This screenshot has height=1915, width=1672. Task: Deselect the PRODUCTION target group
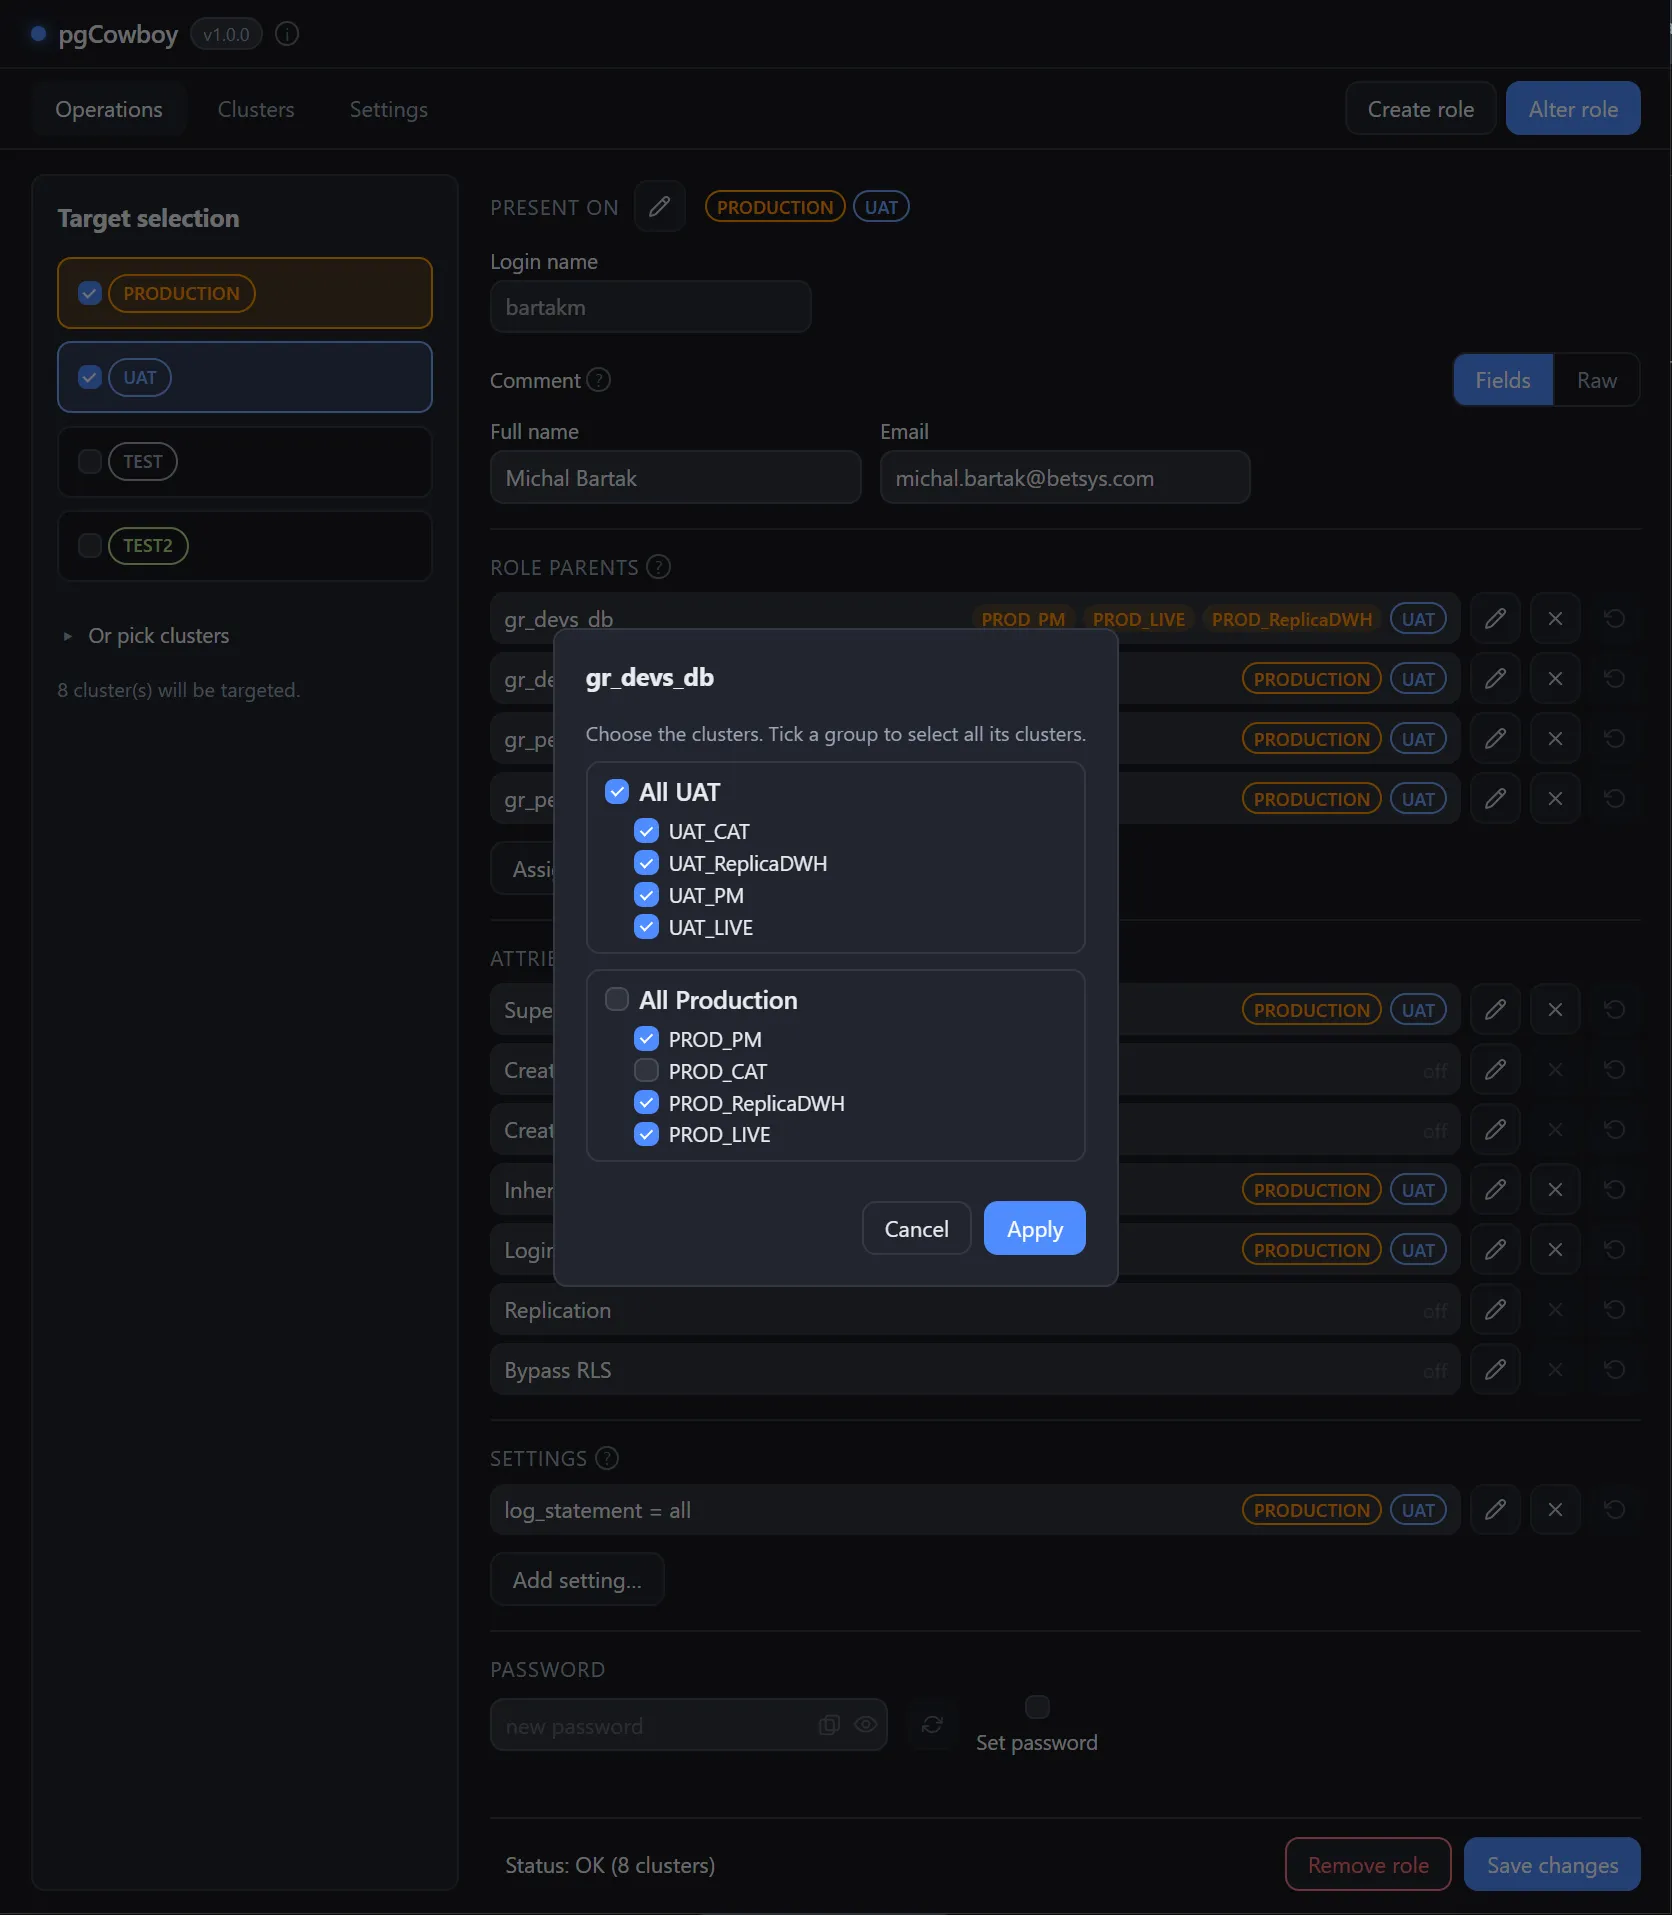[x=90, y=293]
